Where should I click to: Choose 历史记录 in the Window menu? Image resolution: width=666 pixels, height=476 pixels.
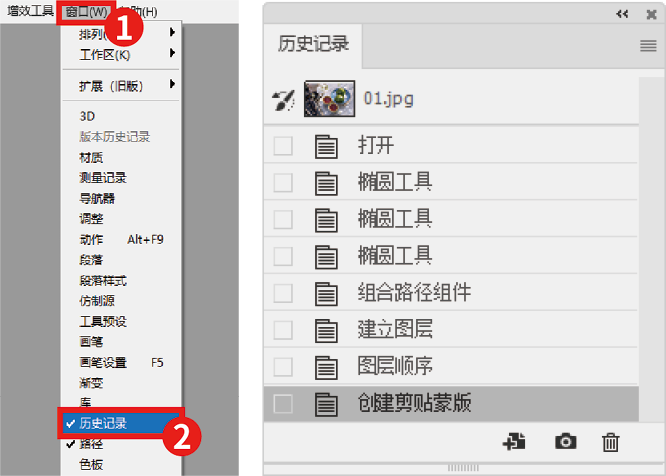click(x=103, y=423)
